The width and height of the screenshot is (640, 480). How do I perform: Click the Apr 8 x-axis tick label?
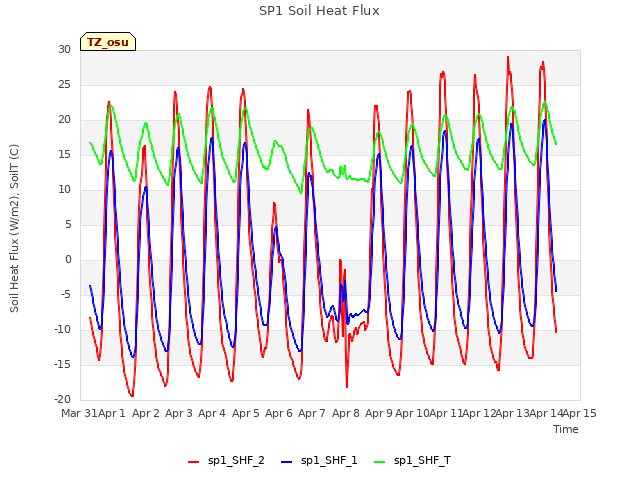346,413
